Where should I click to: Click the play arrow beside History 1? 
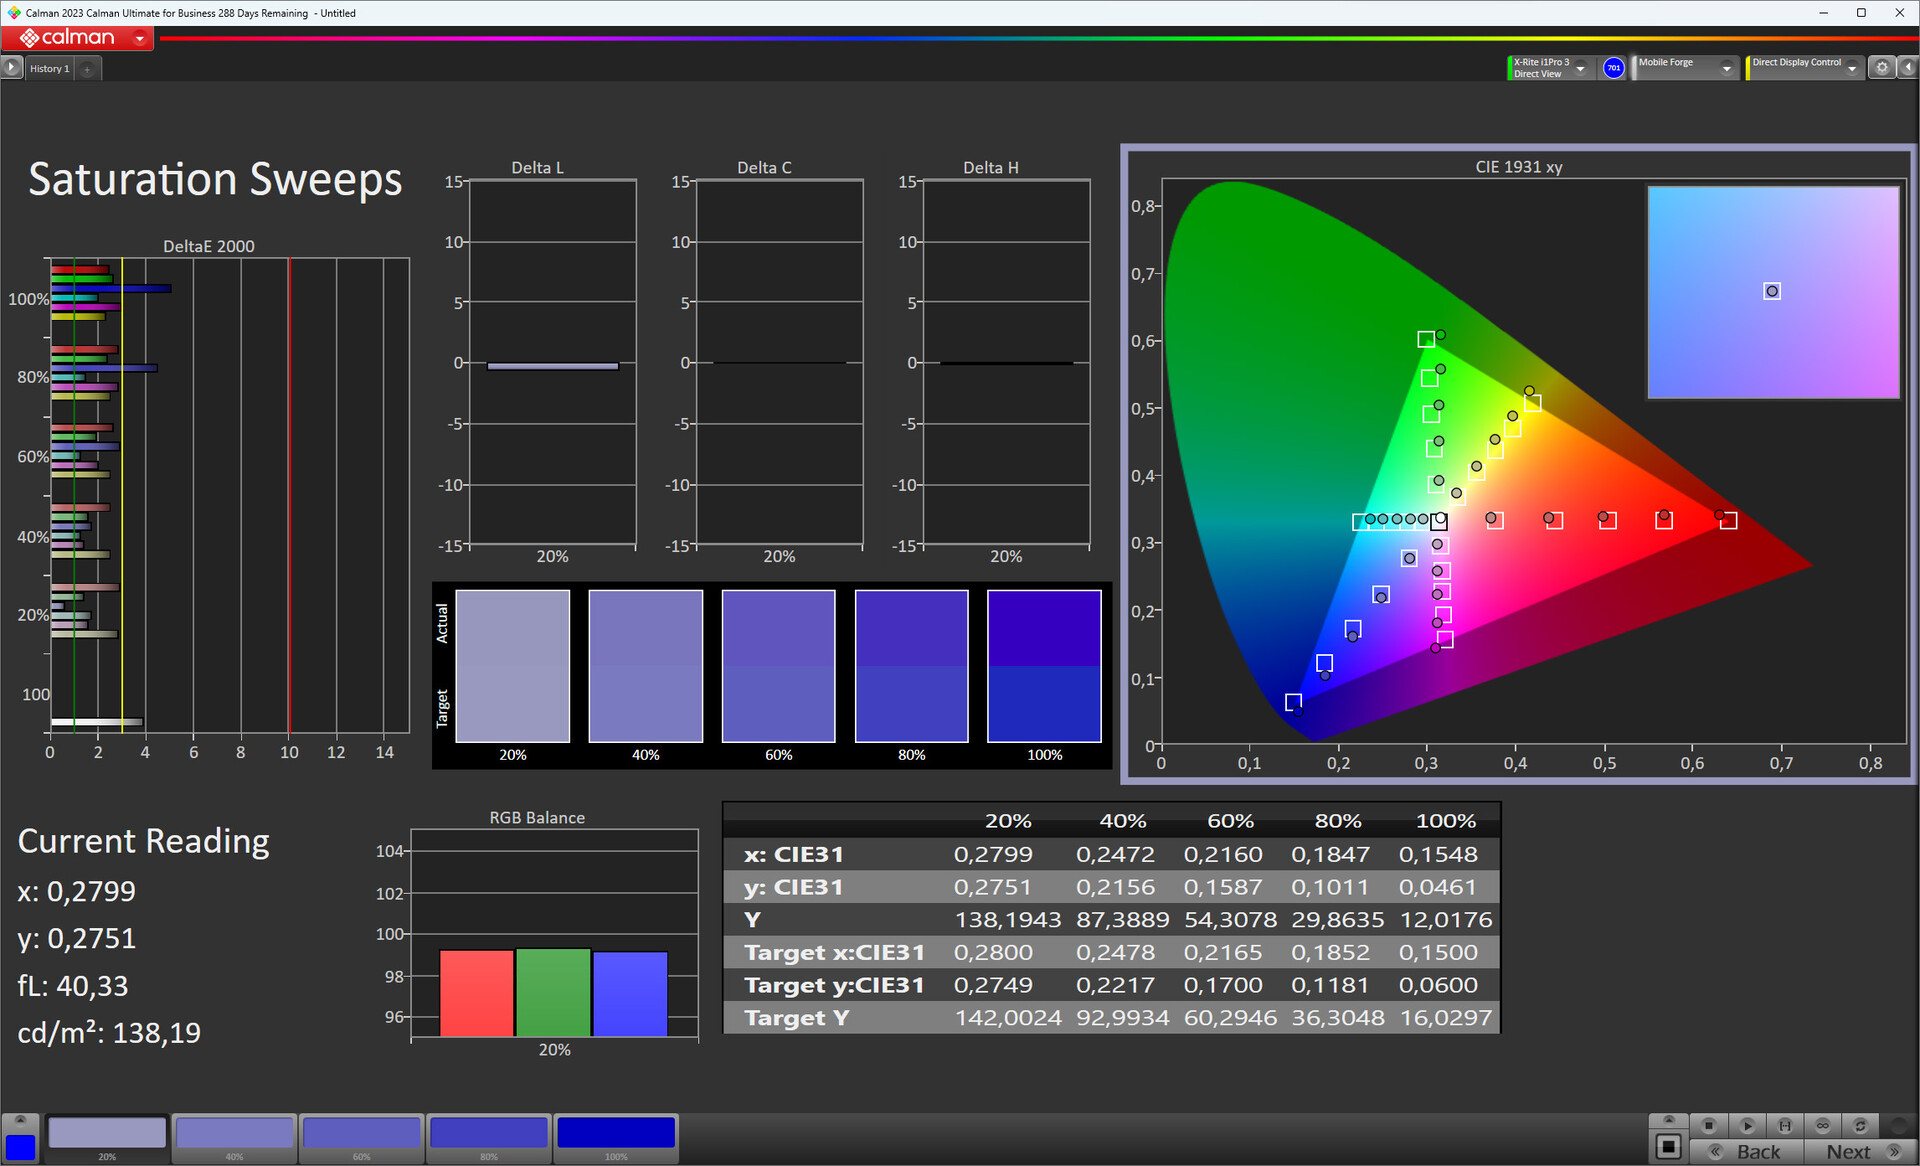pos(11,67)
